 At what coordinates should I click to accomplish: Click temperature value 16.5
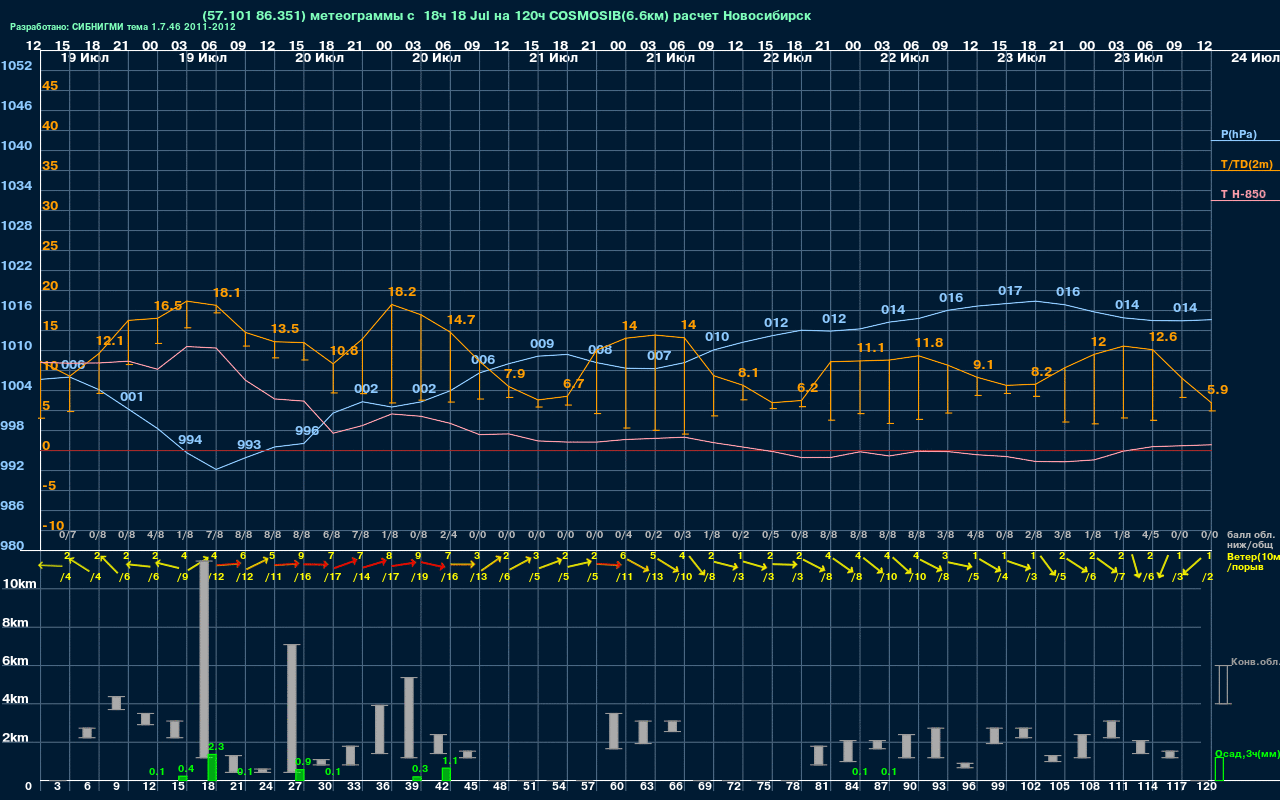[x=168, y=306]
